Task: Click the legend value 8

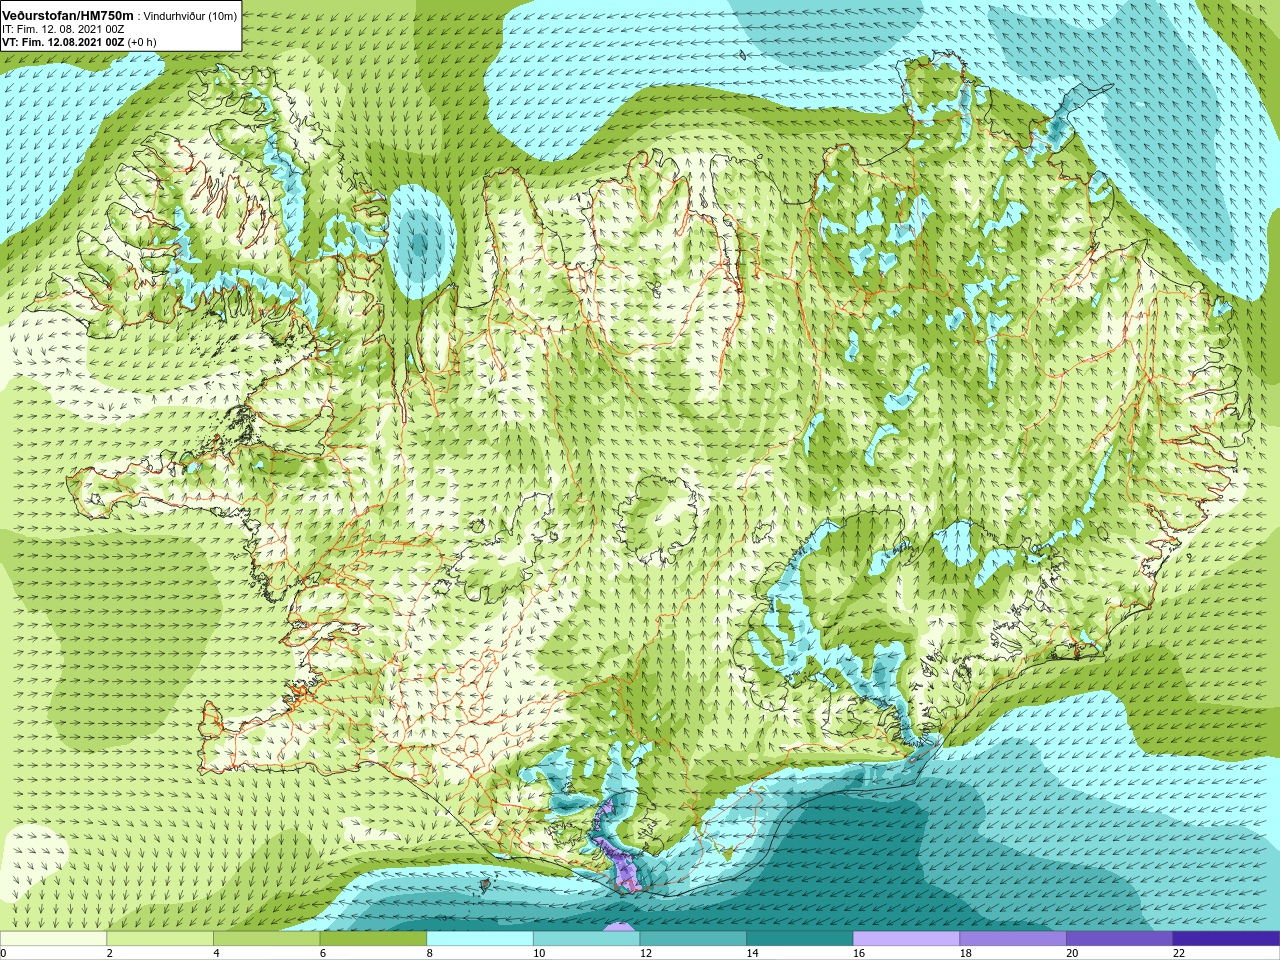Action: (430, 953)
